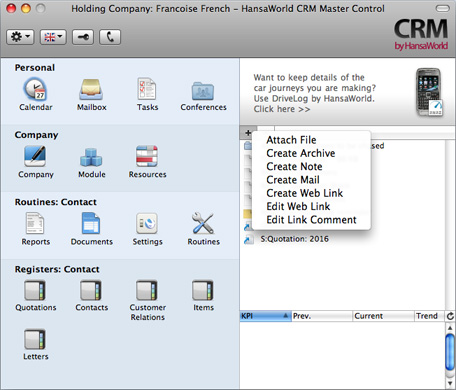This screenshot has width=456, height=390.
Task: Open the Customer Relations register
Action: (147, 290)
